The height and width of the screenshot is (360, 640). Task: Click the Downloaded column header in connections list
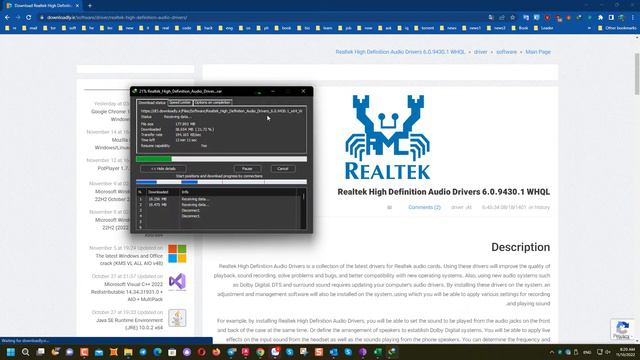(162, 192)
